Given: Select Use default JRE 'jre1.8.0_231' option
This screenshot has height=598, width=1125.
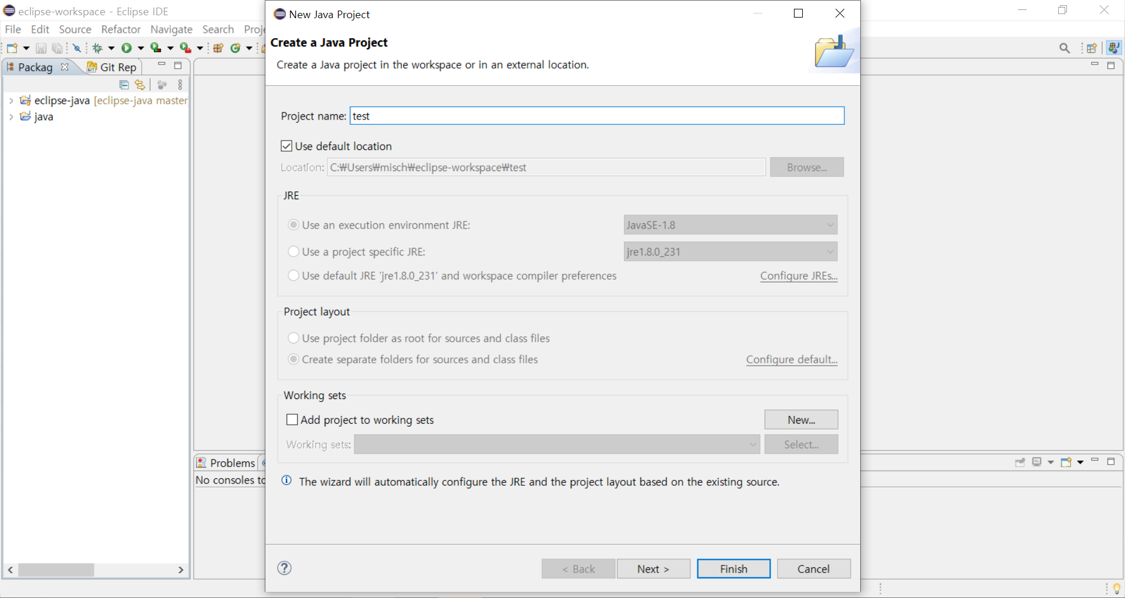Looking at the screenshot, I should click(x=293, y=276).
